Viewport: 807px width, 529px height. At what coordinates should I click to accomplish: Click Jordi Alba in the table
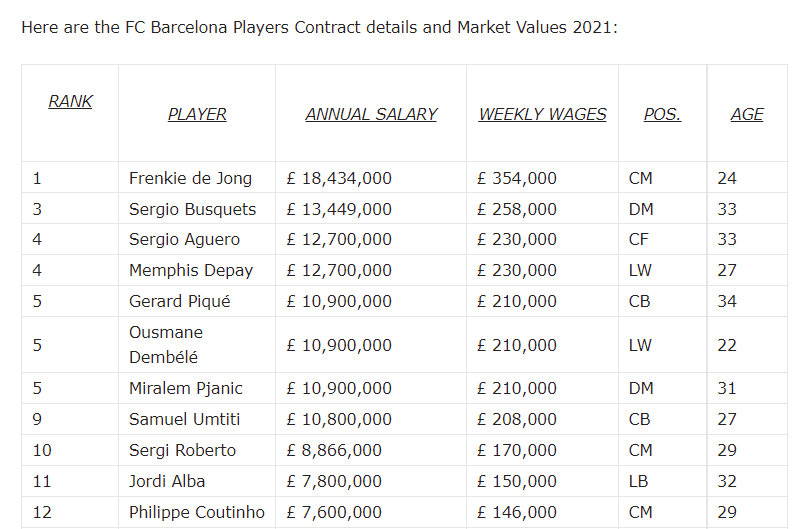(167, 481)
